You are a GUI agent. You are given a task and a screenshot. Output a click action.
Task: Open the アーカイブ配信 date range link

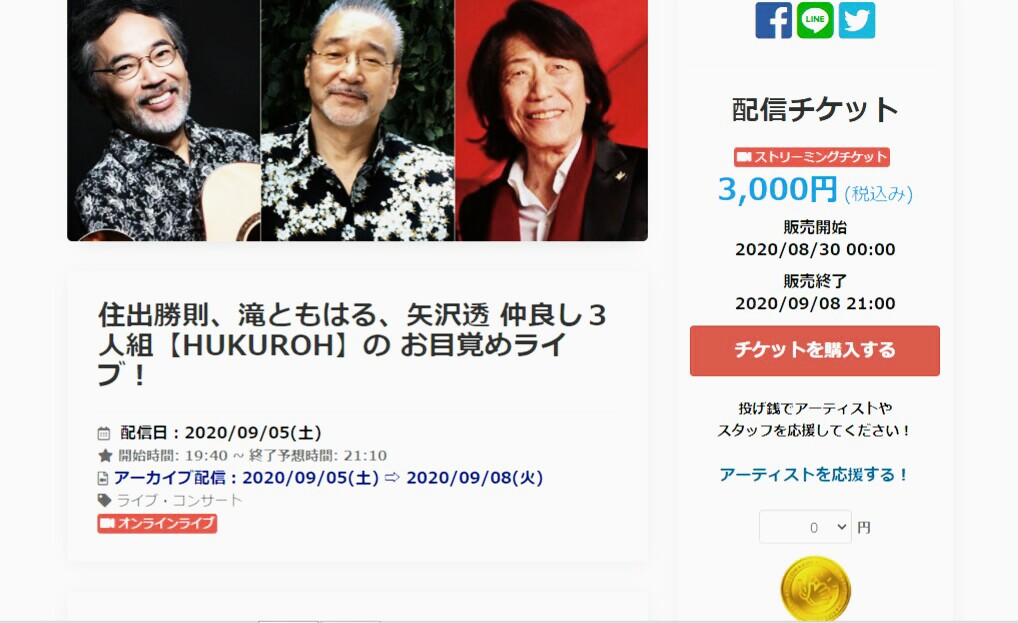point(329,478)
